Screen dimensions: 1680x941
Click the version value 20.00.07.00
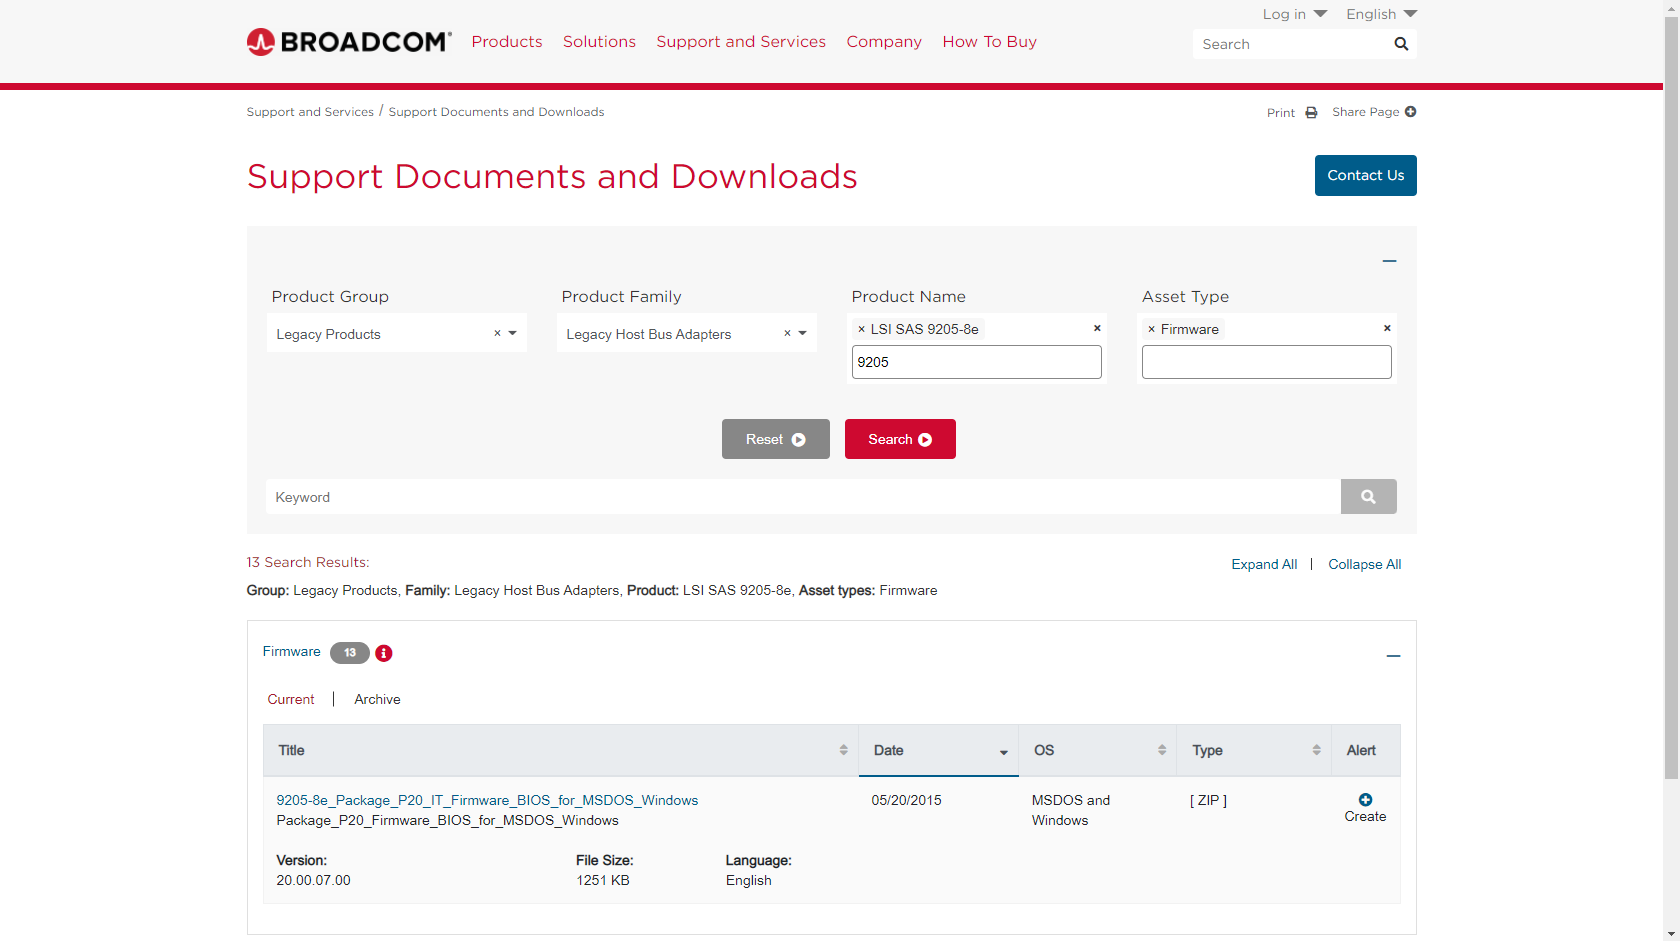[x=313, y=880]
